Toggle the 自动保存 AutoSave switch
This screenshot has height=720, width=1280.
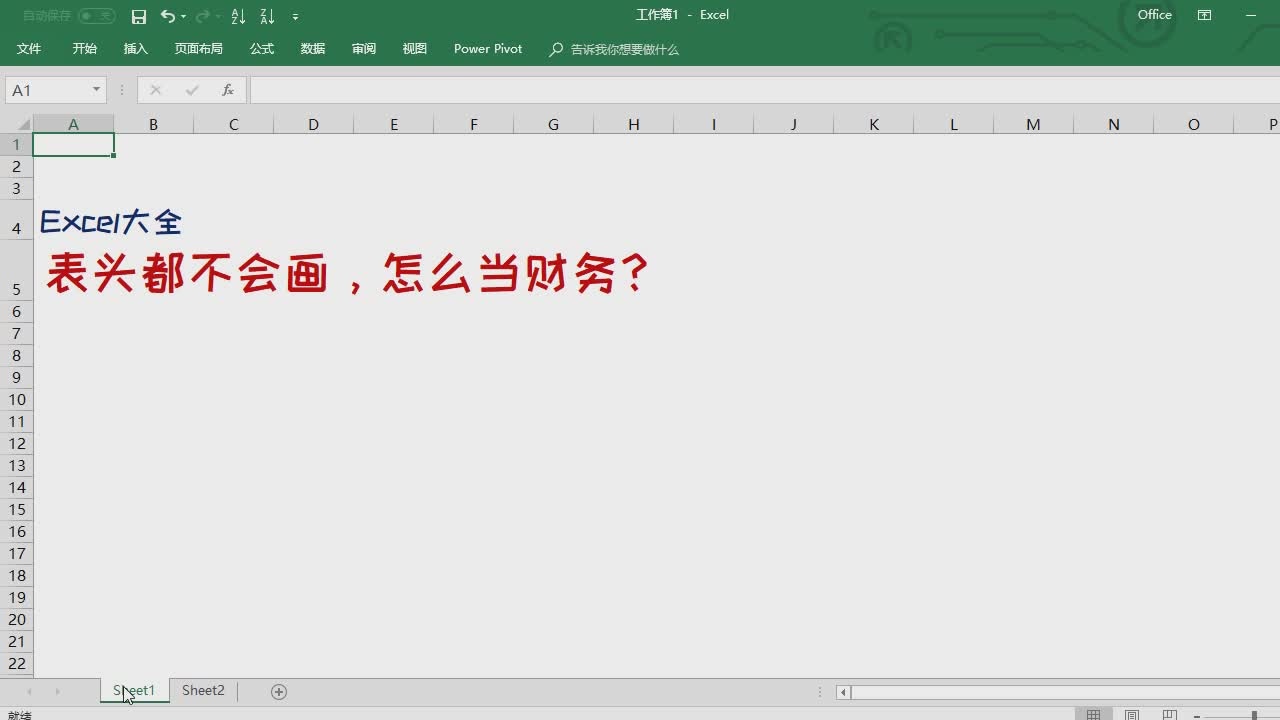tap(97, 16)
